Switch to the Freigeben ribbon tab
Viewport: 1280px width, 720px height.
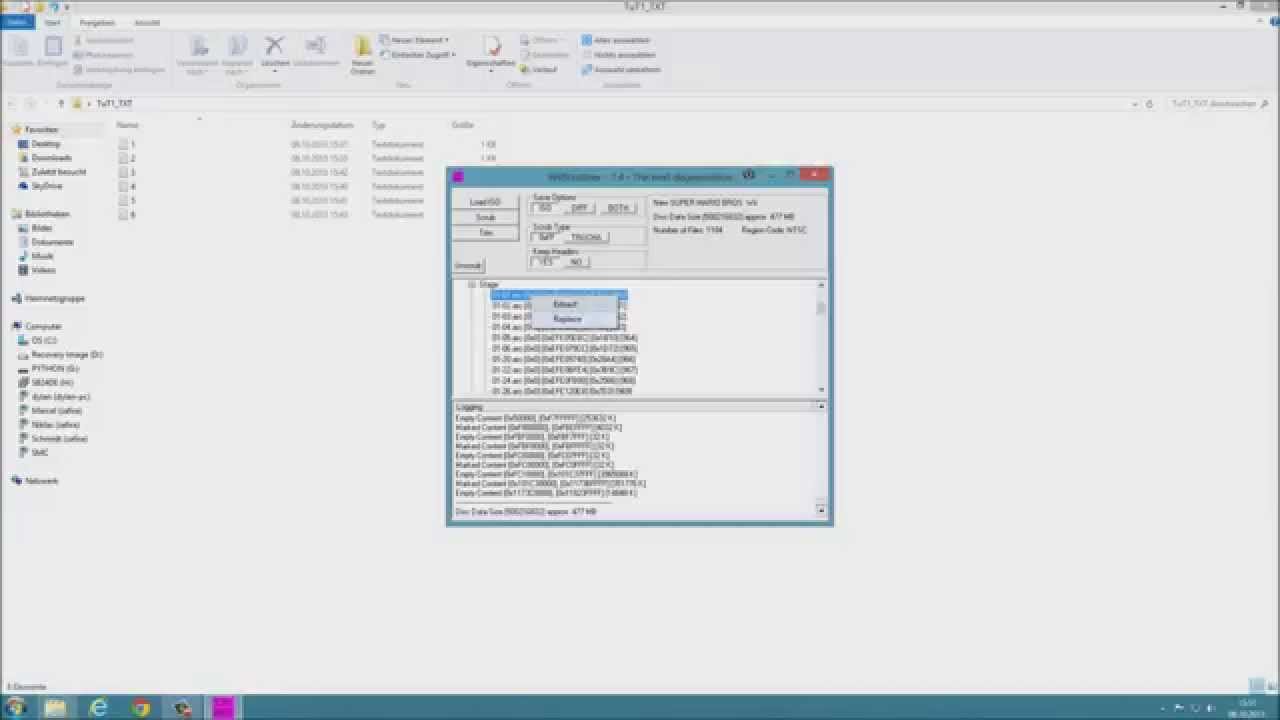coord(97,22)
